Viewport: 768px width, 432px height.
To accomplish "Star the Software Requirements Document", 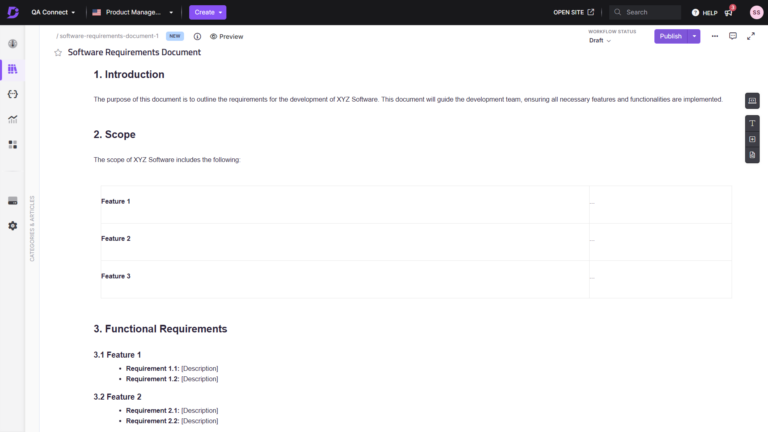I will (x=58, y=52).
